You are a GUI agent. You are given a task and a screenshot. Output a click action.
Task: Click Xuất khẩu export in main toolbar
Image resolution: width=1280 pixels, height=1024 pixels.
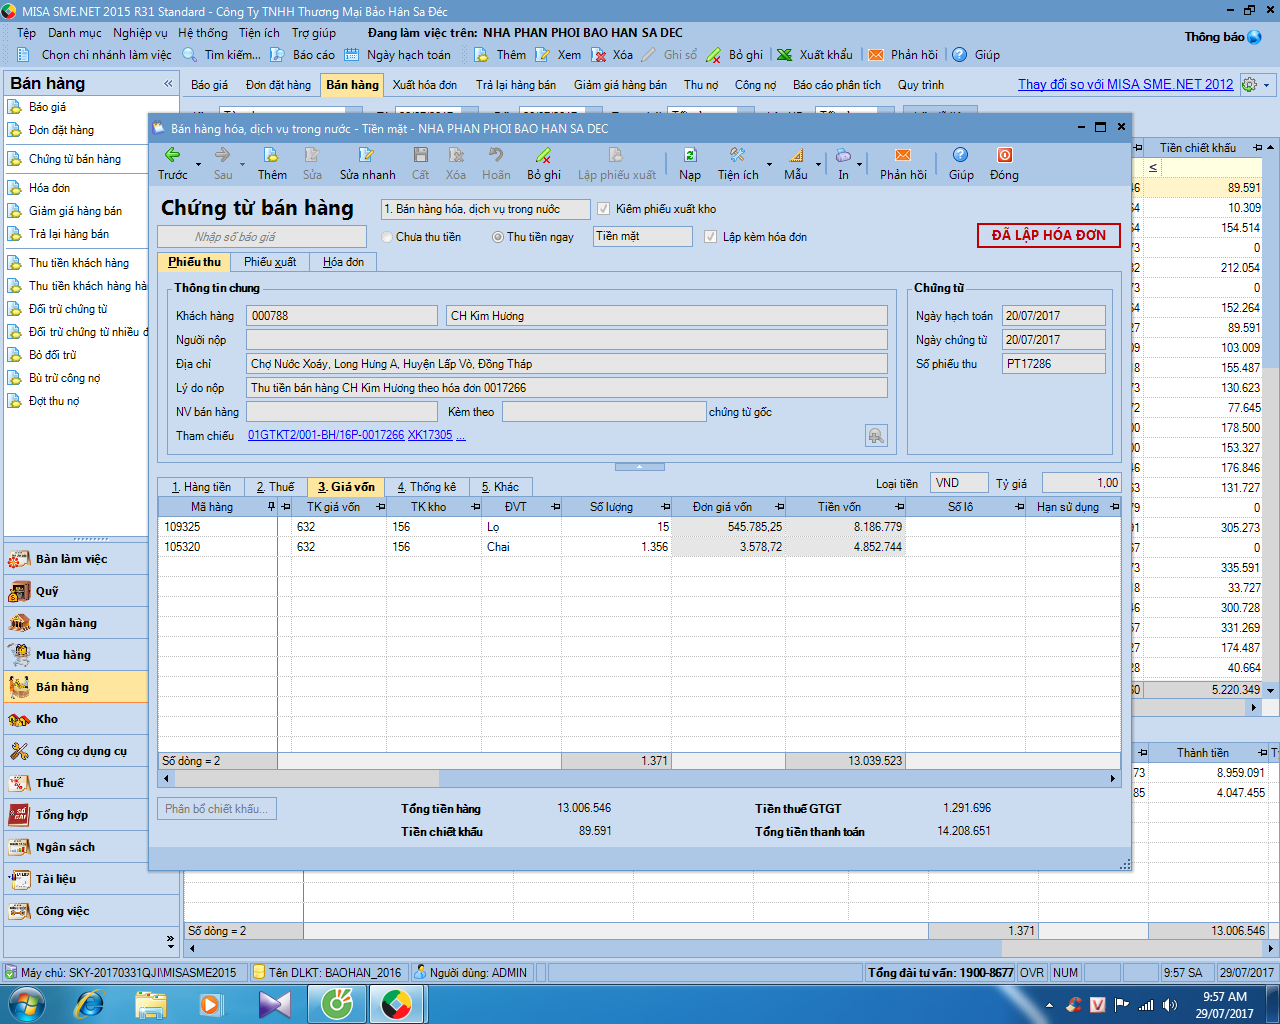click(816, 55)
